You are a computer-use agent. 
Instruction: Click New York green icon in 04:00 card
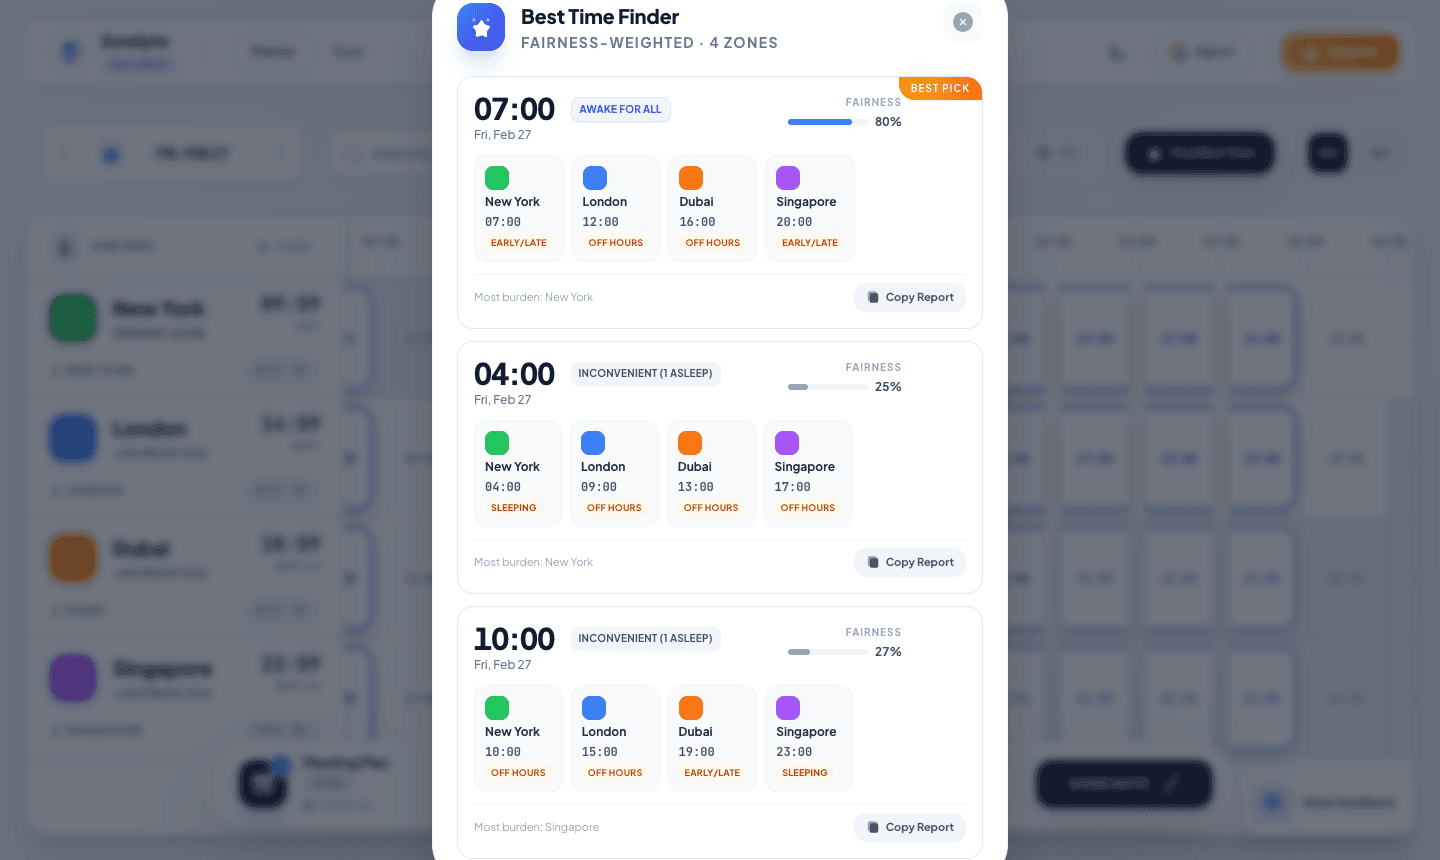click(497, 443)
